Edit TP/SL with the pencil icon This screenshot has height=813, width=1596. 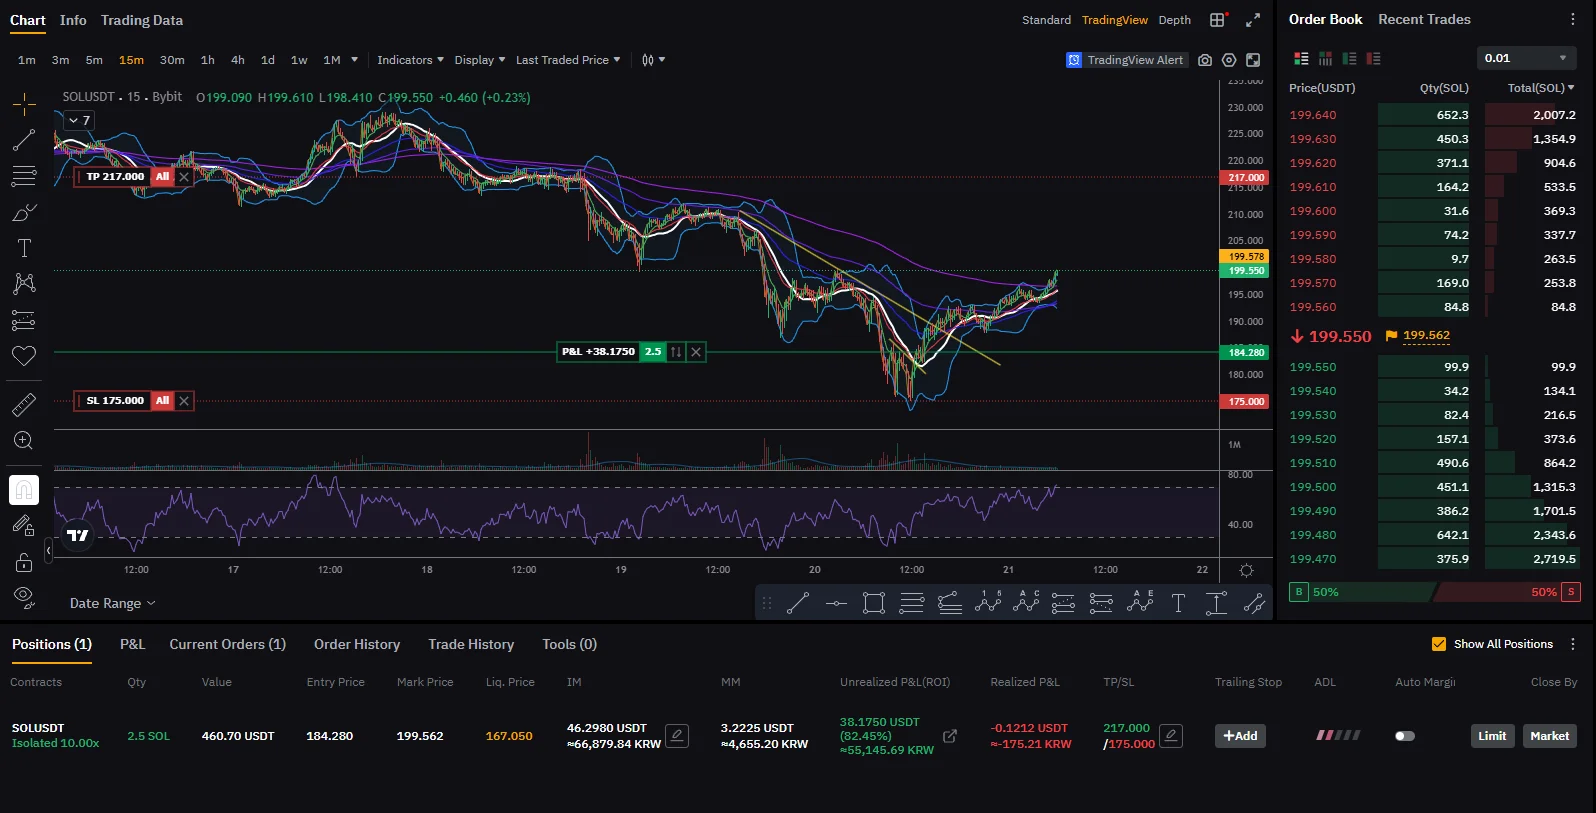pos(1171,736)
